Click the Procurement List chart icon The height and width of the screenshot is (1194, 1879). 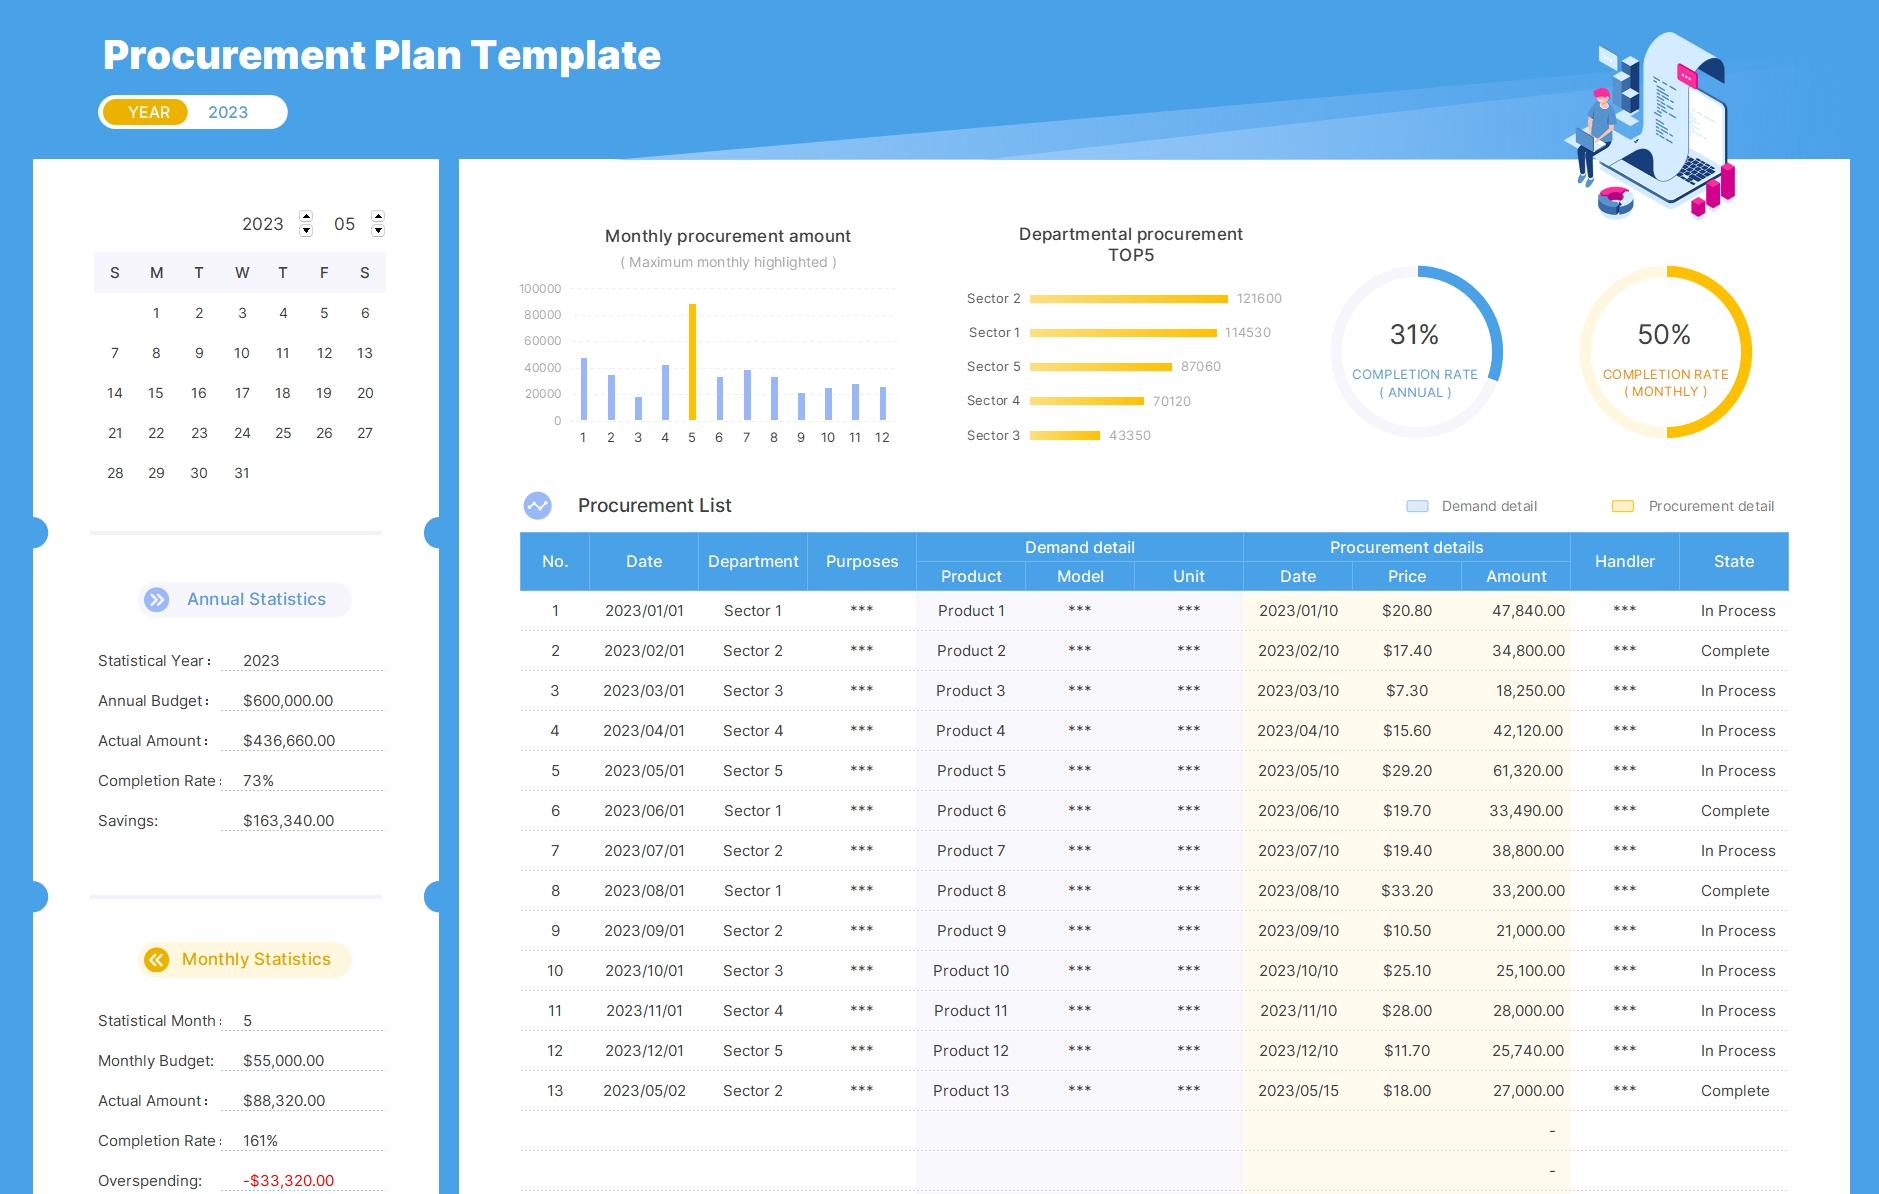coord(538,505)
